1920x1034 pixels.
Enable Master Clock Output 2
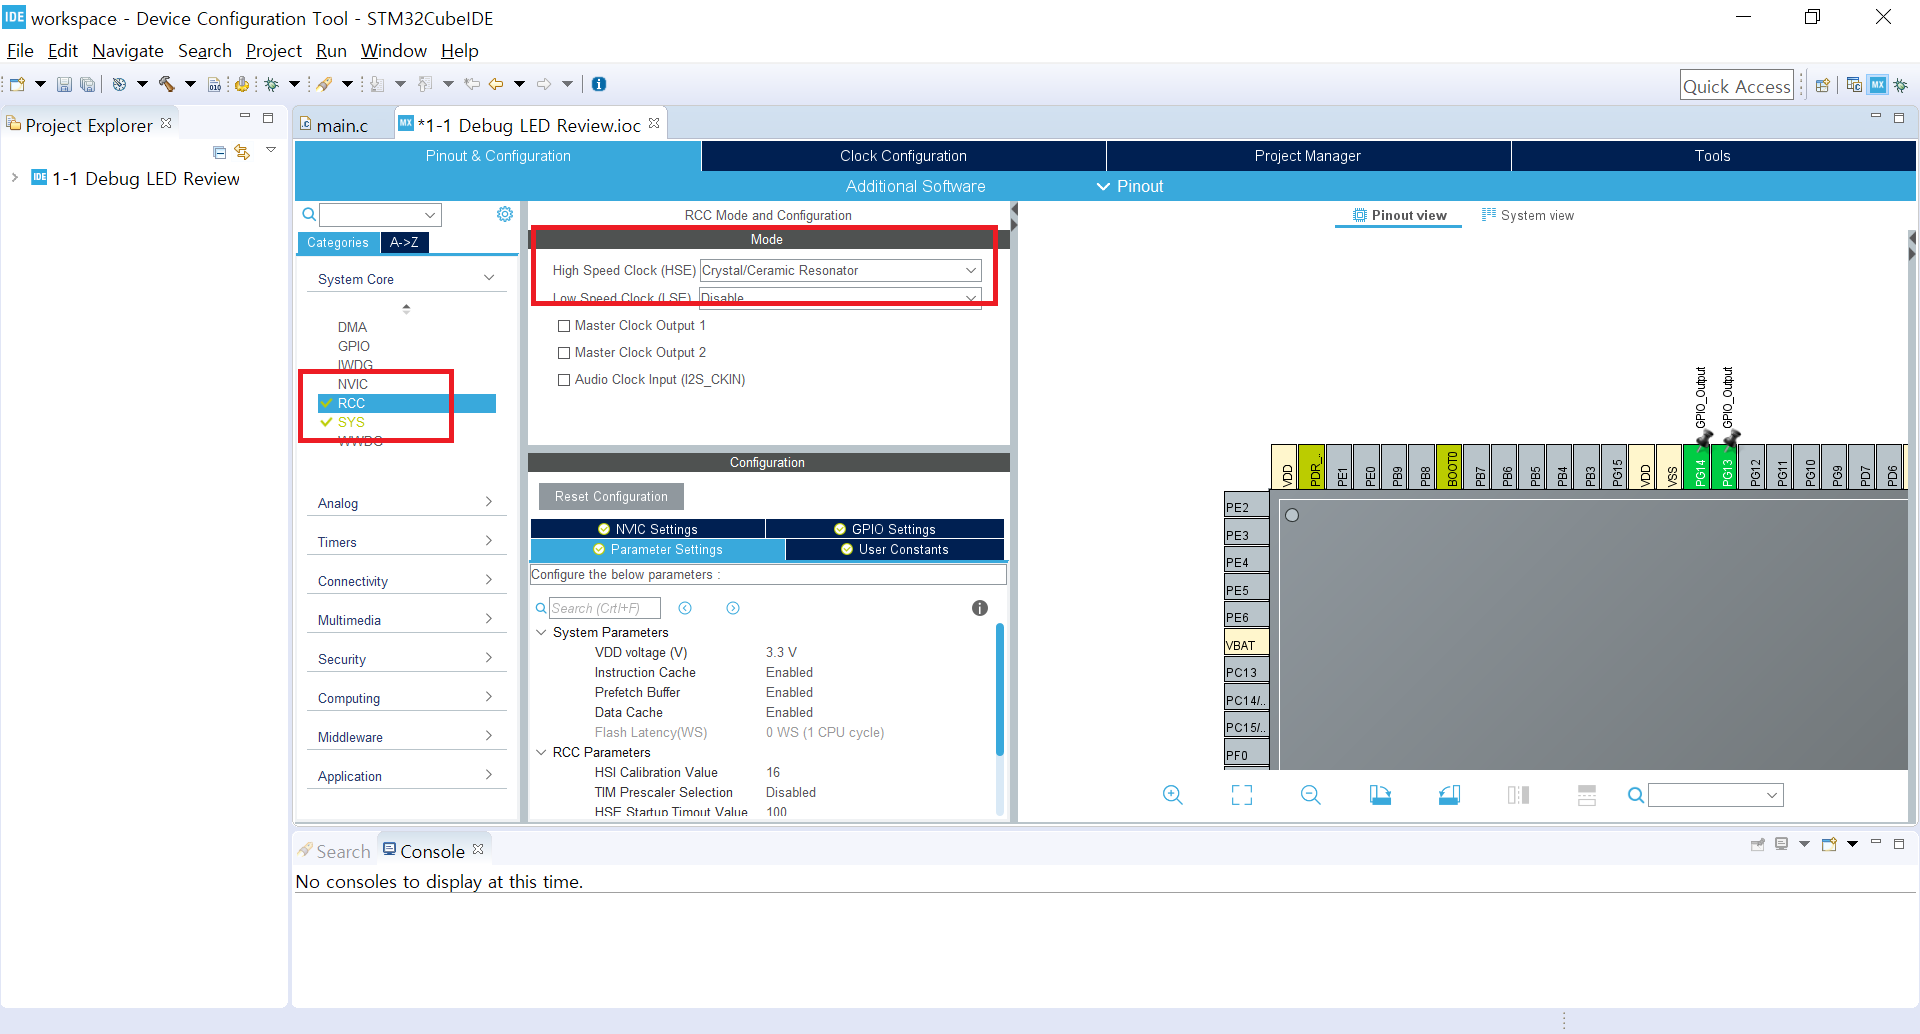coord(564,353)
